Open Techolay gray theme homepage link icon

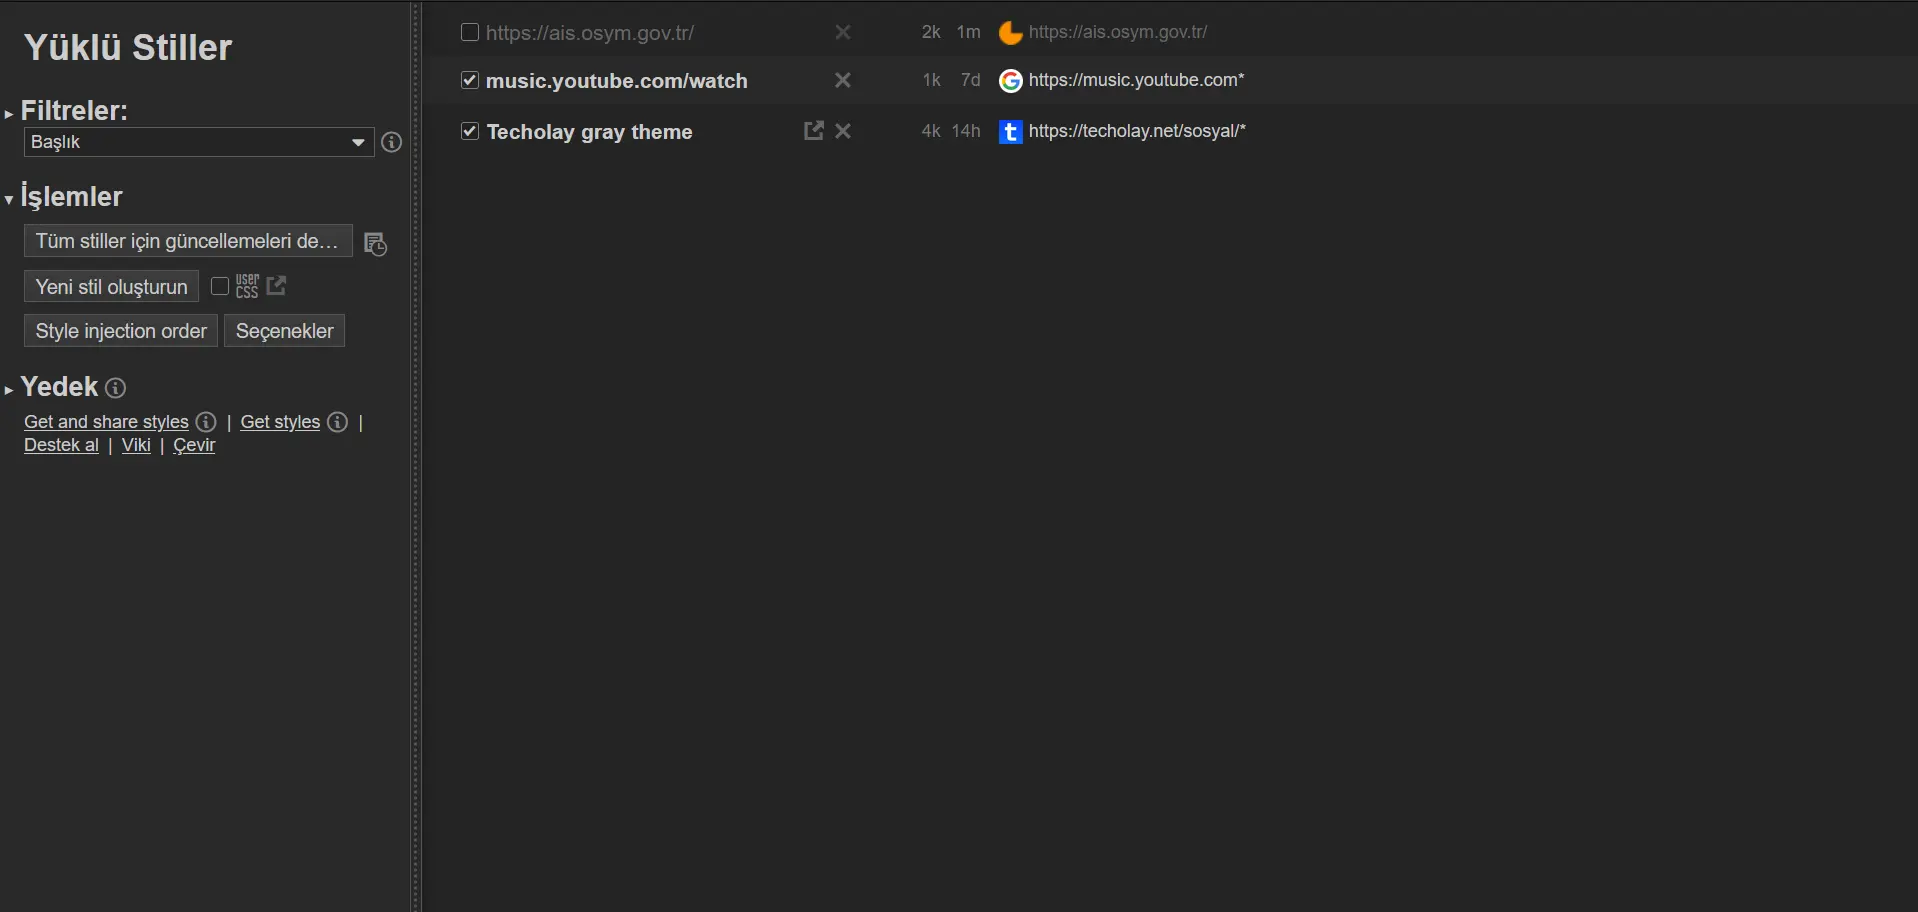tap(814, 130)
